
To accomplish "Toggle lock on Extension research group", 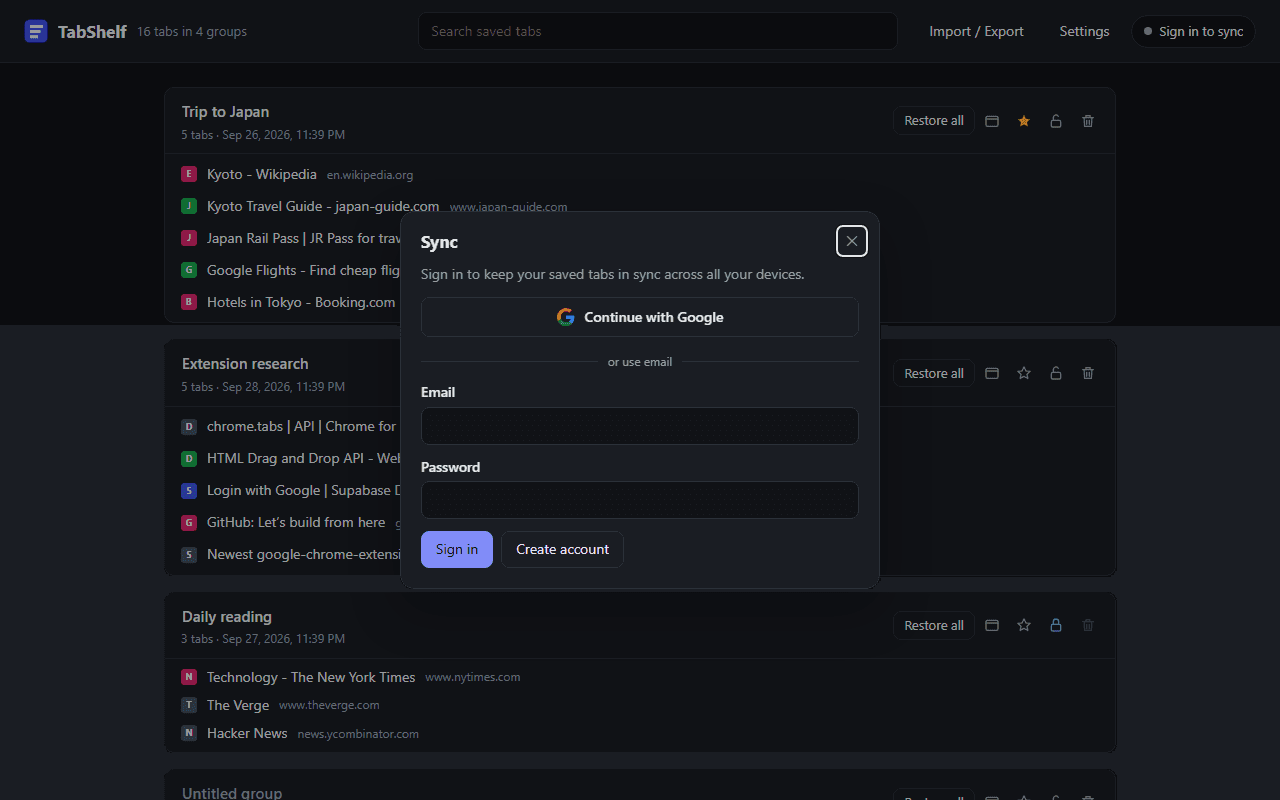I will 1056,373.
